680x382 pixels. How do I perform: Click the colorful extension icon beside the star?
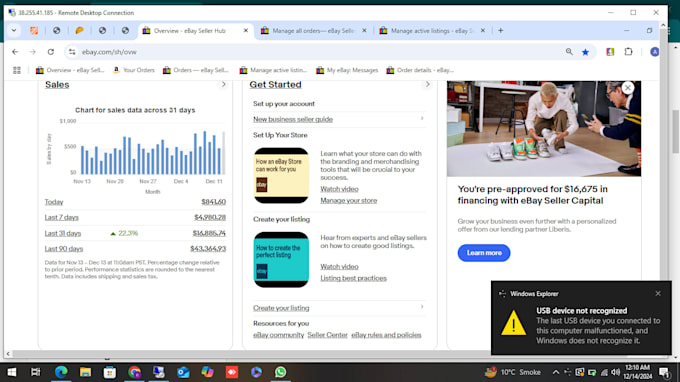point(610,52)
